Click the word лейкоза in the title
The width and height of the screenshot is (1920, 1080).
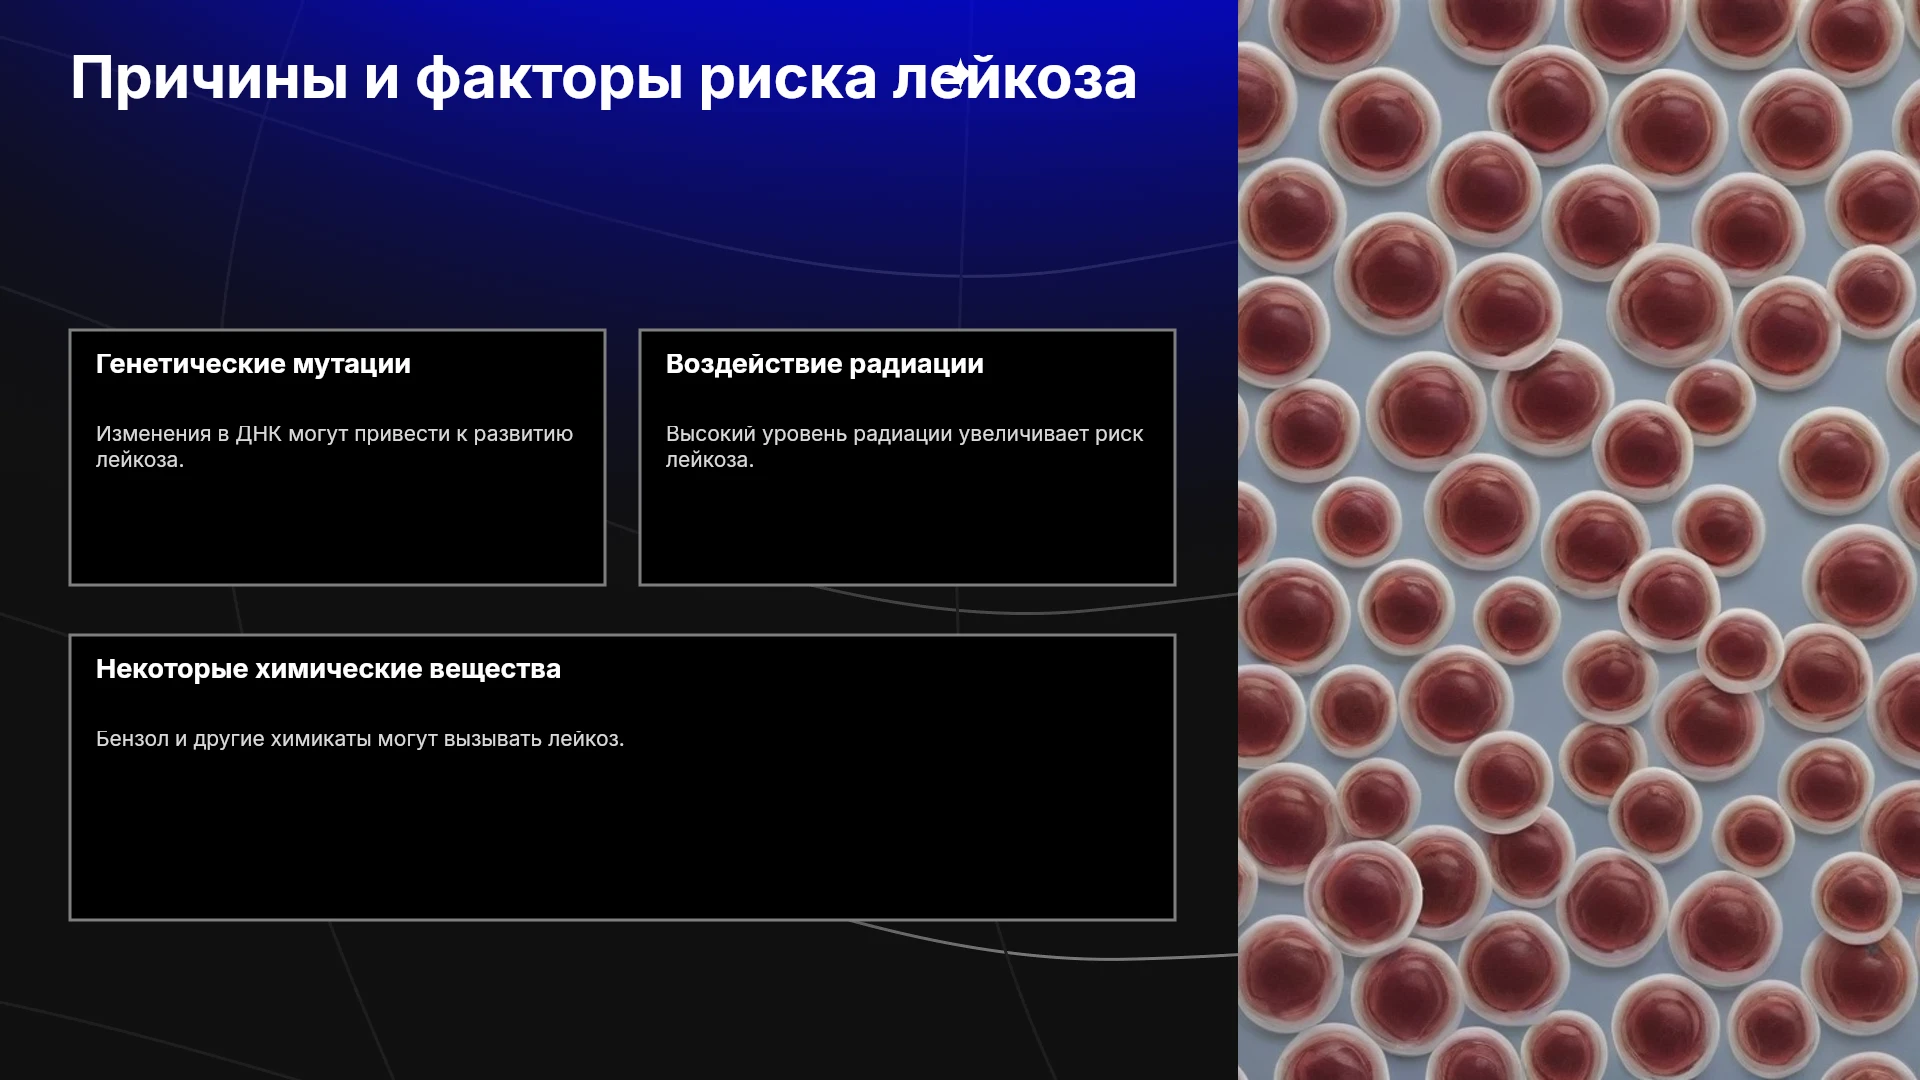(x=1015, y=78)
